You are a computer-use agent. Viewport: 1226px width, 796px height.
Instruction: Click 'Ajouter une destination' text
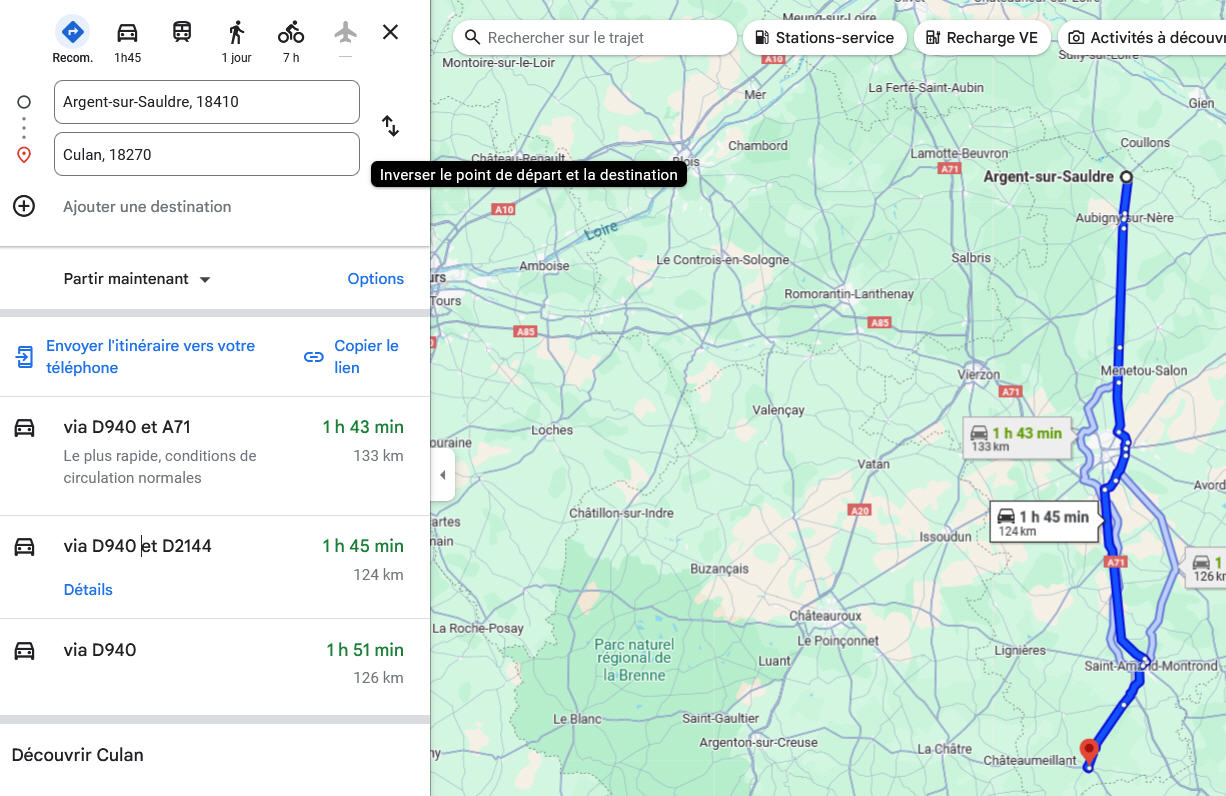[x=147, y=207]
